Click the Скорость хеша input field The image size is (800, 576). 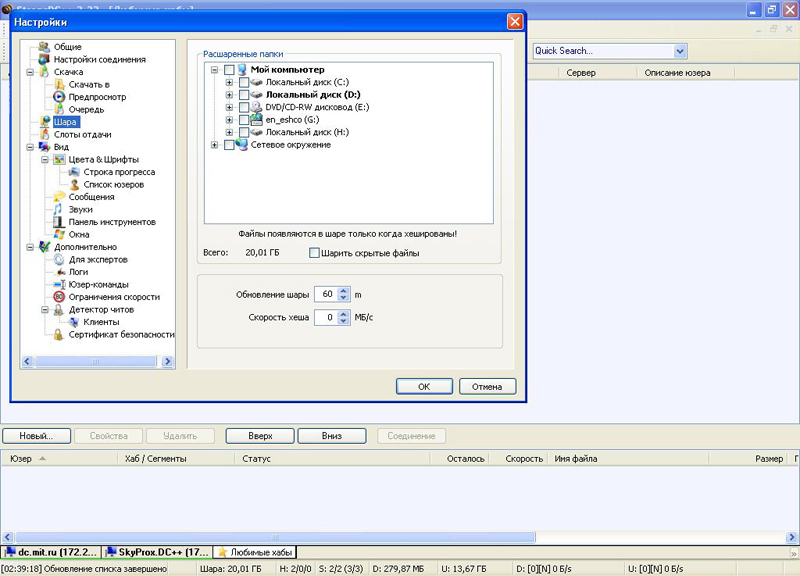pyautogui.click(x=325, y=318)
